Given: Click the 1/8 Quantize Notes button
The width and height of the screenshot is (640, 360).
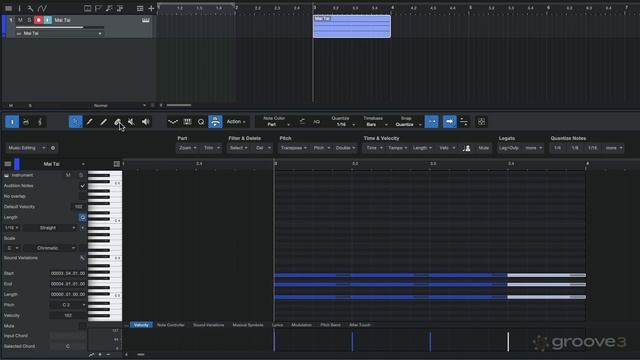Looking at the screenshot, I should [x=575, y=148].
